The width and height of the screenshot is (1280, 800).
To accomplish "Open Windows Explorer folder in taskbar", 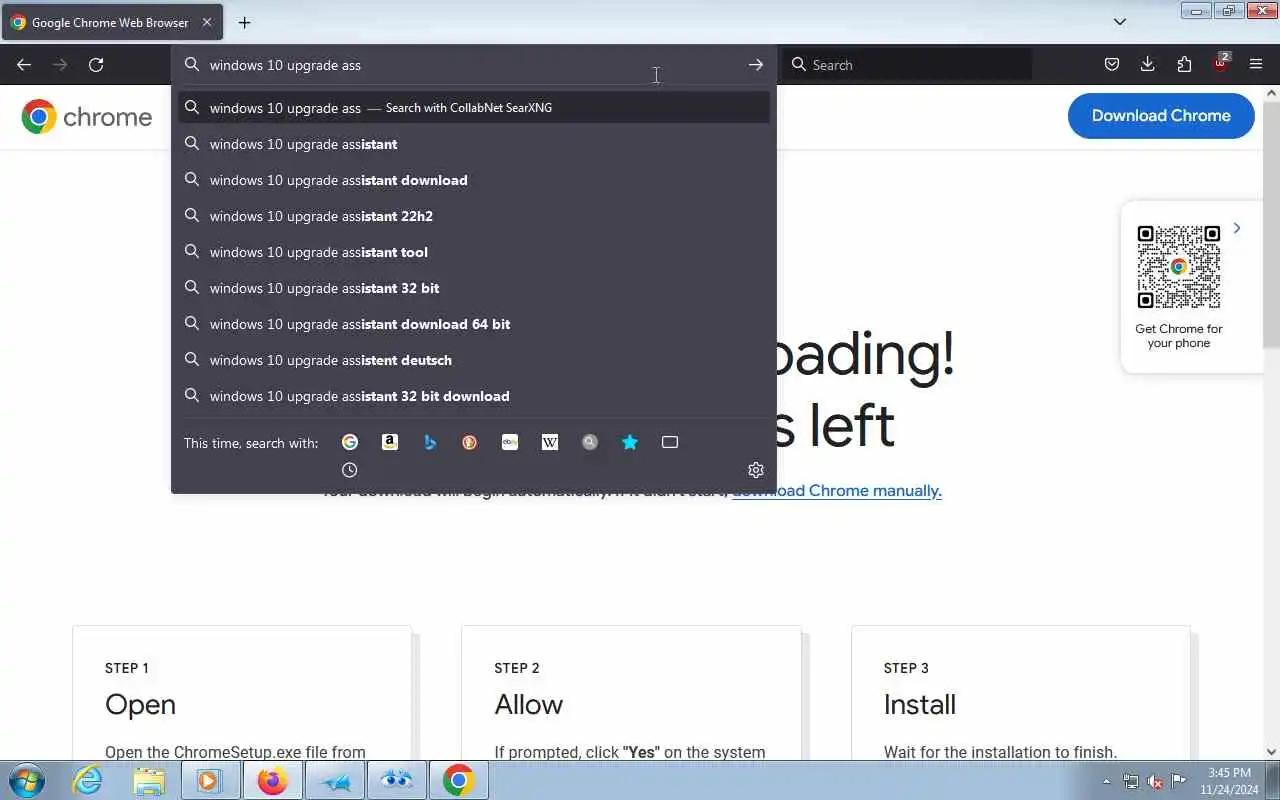I will point(149,780).
